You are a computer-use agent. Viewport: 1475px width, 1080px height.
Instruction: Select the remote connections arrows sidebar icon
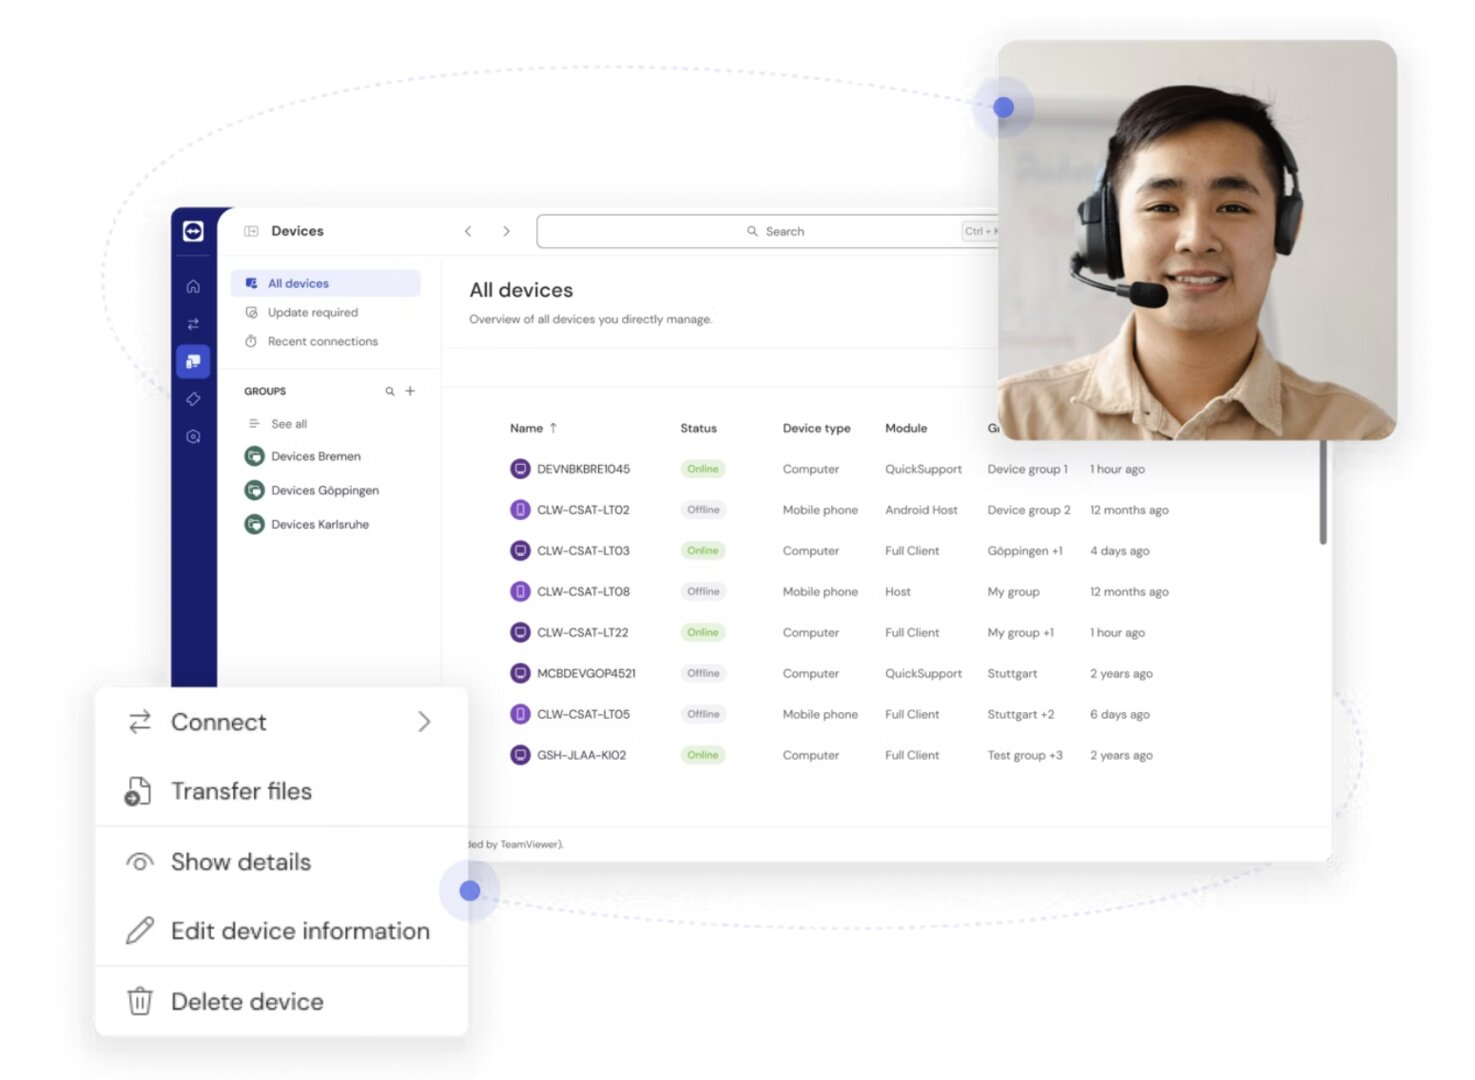[x=193, y=324]
